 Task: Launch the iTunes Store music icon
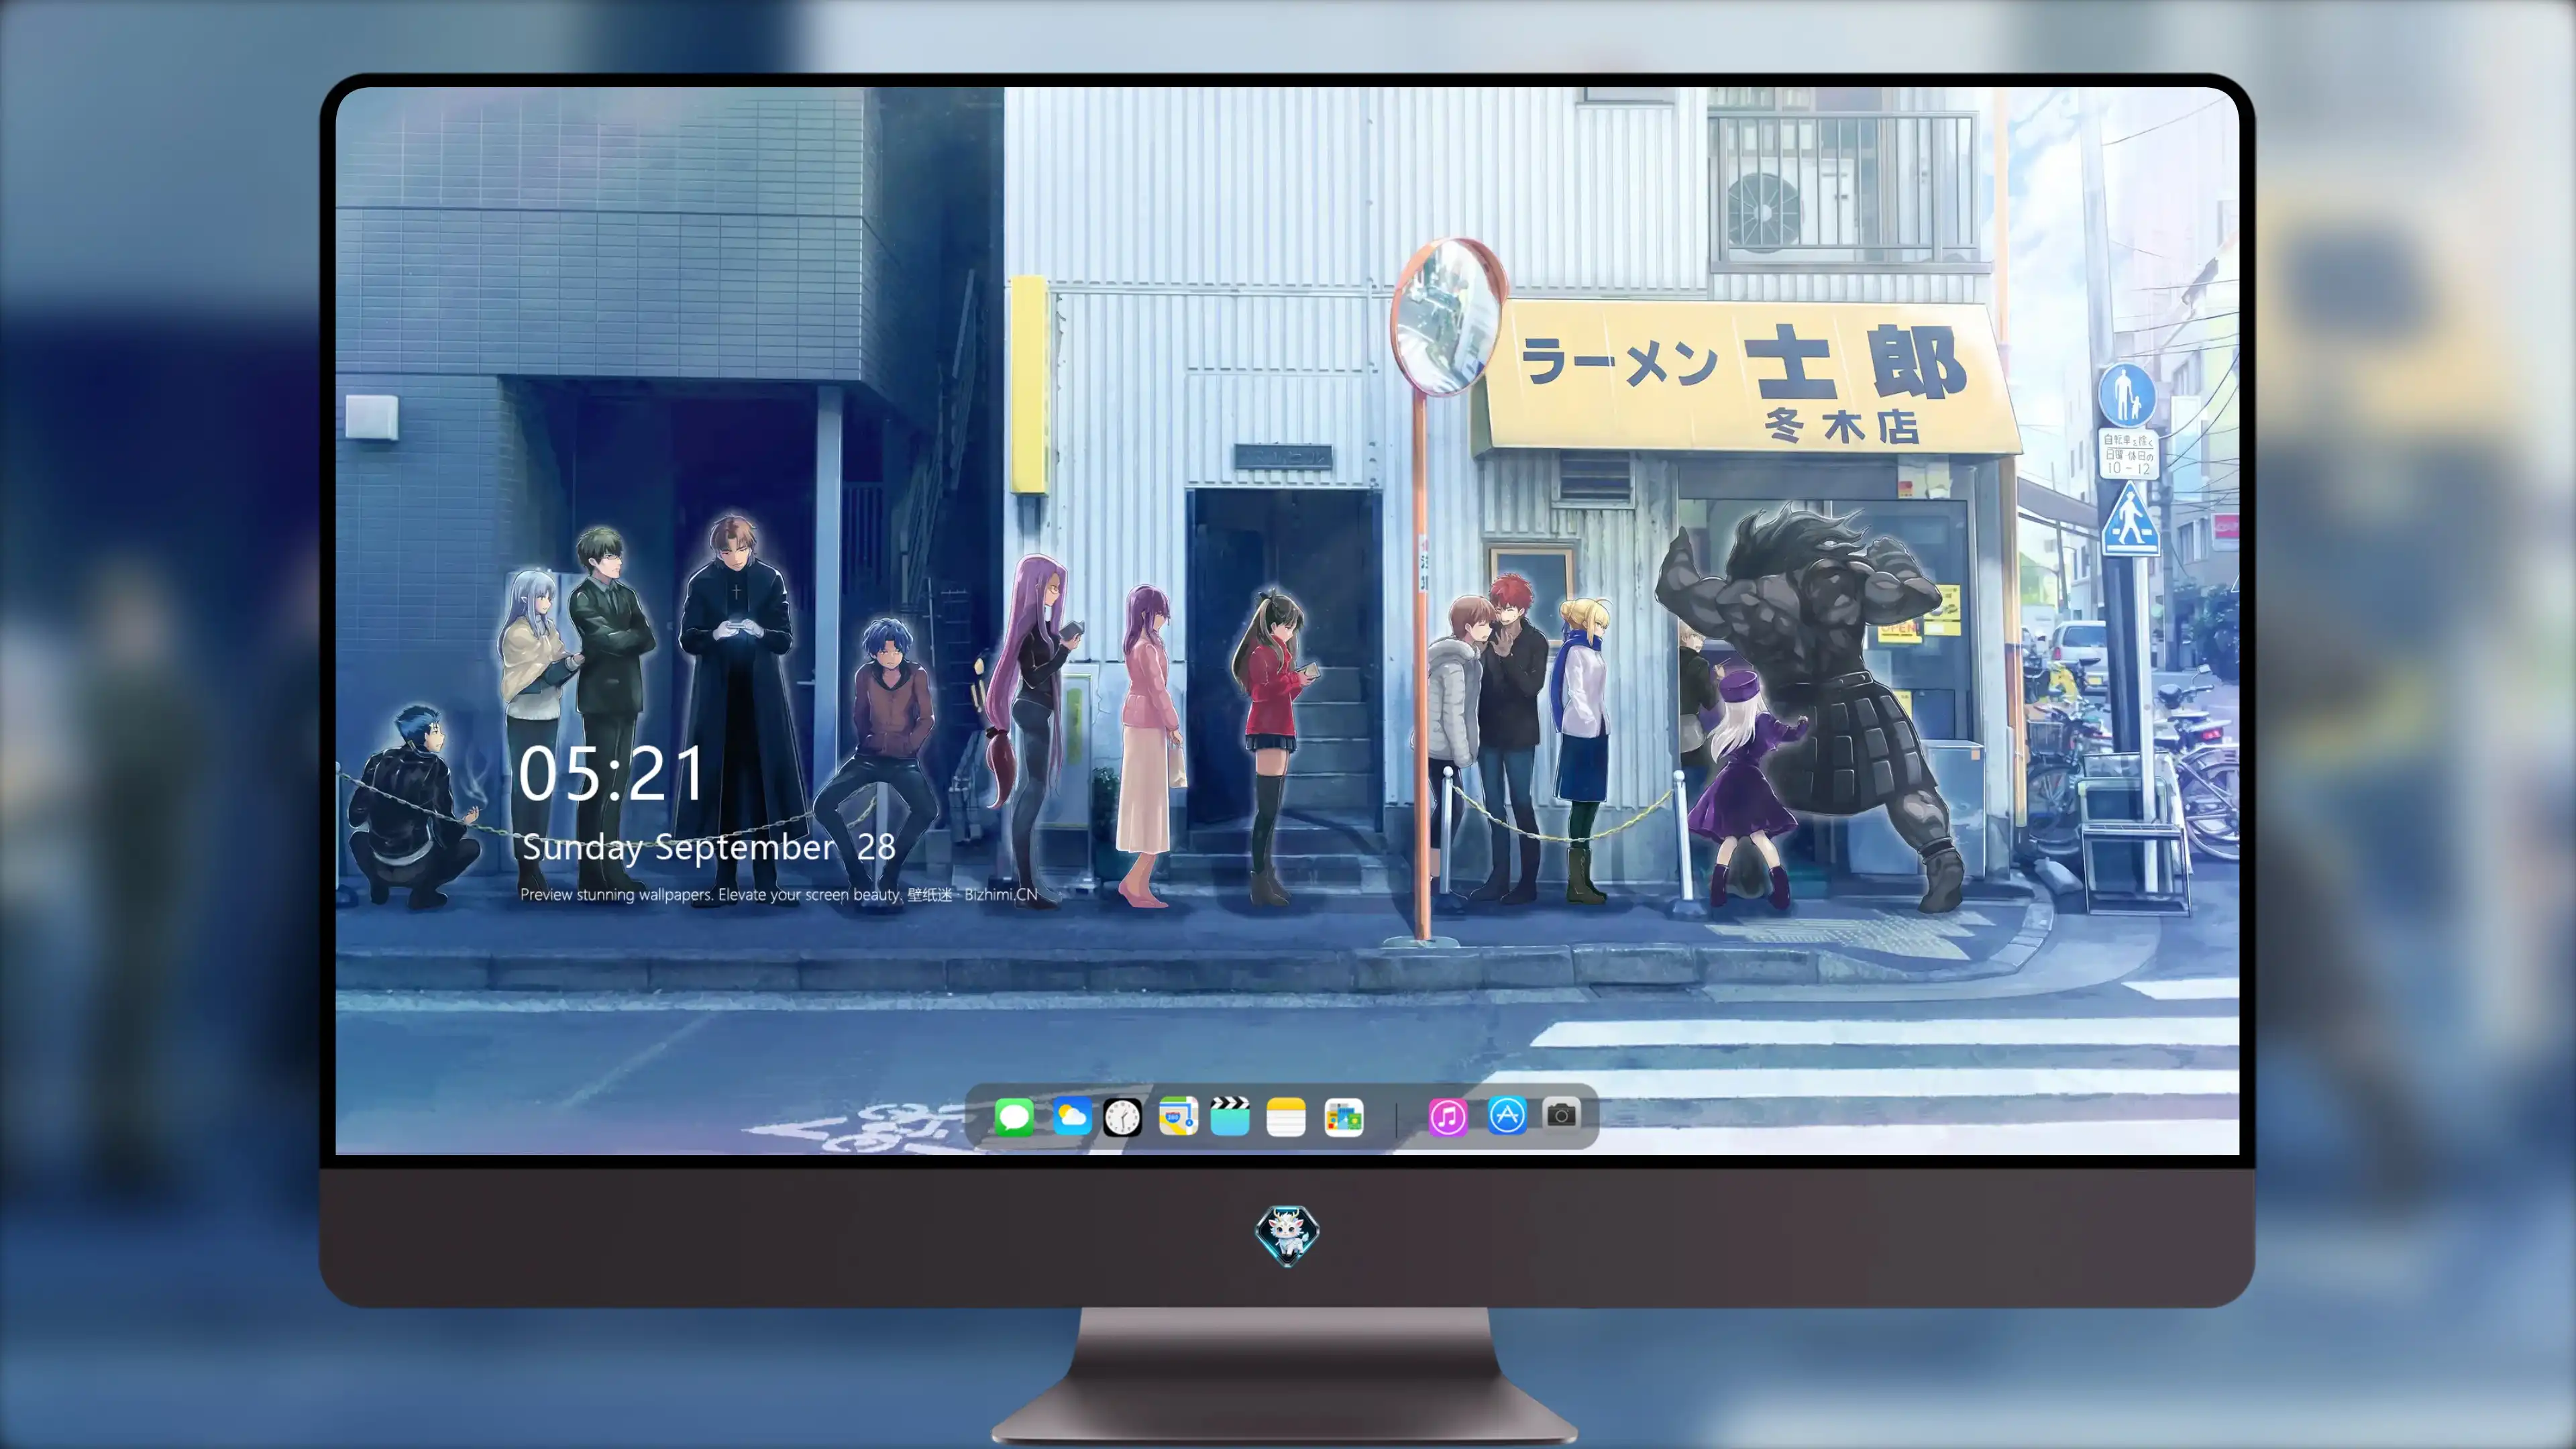tap(1447, 1117)
